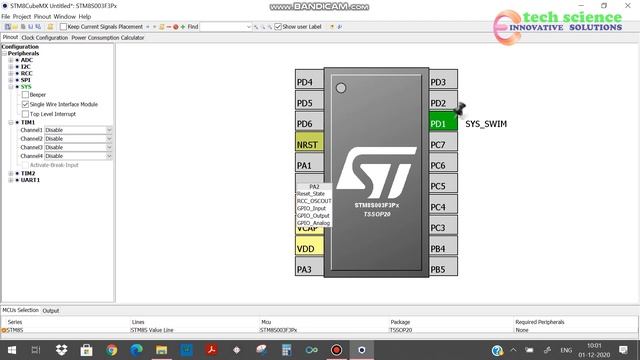Click the VDD pin on the chip
This screenshot has height=360, width=640.
pyautogui.click(x=309, y=246)
